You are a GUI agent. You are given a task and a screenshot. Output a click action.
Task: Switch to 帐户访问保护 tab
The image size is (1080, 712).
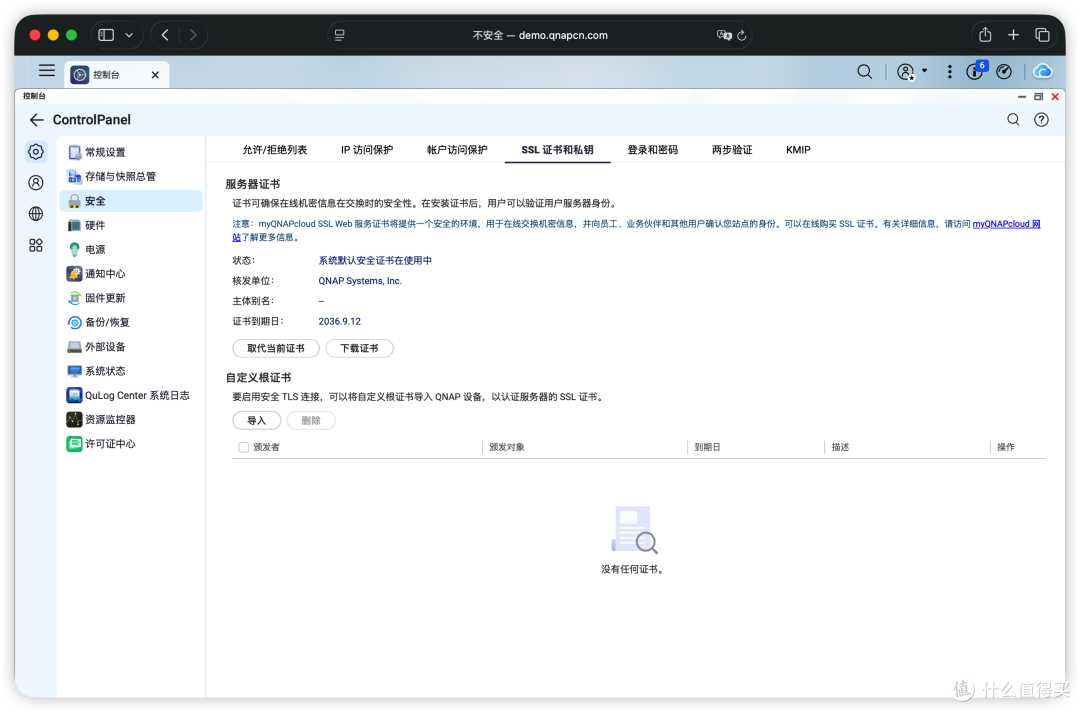coord(457,150)
